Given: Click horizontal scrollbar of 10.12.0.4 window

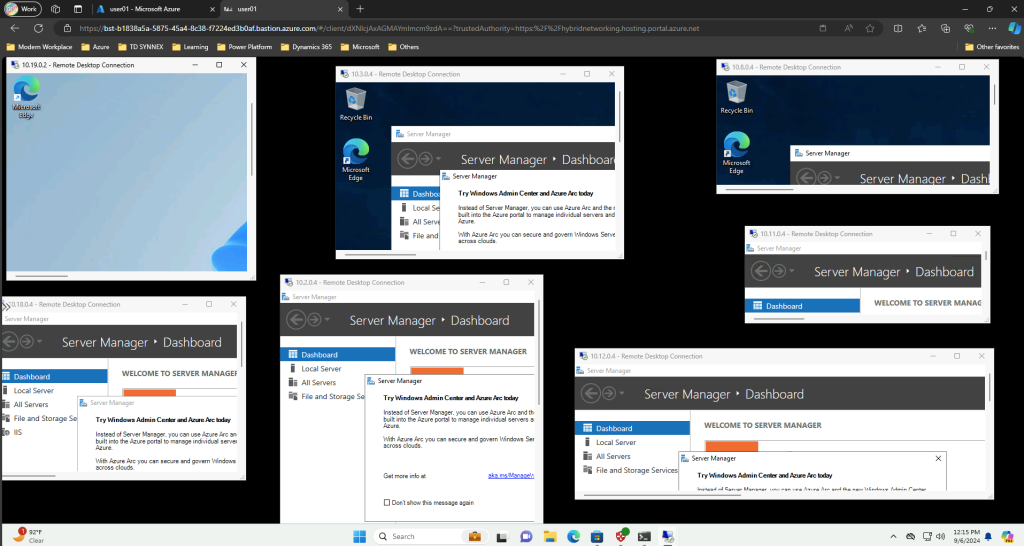Looking at the screenshot, I should [x=662, y=495].
